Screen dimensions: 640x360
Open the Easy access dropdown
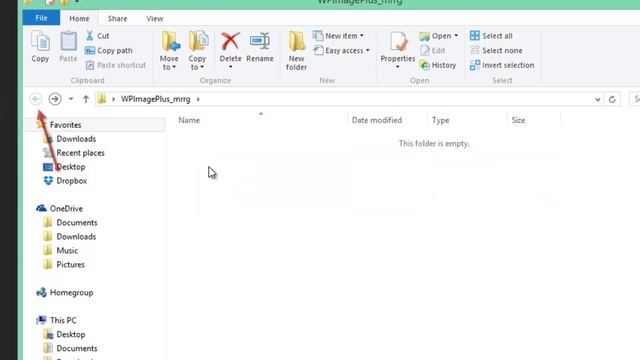(342, 51)
